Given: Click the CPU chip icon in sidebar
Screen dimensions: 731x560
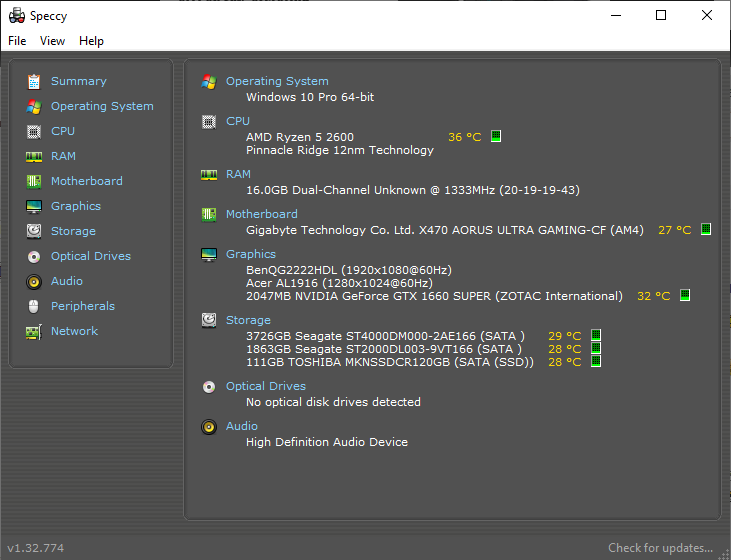Looking at the screenshot, I should [34, 131].
